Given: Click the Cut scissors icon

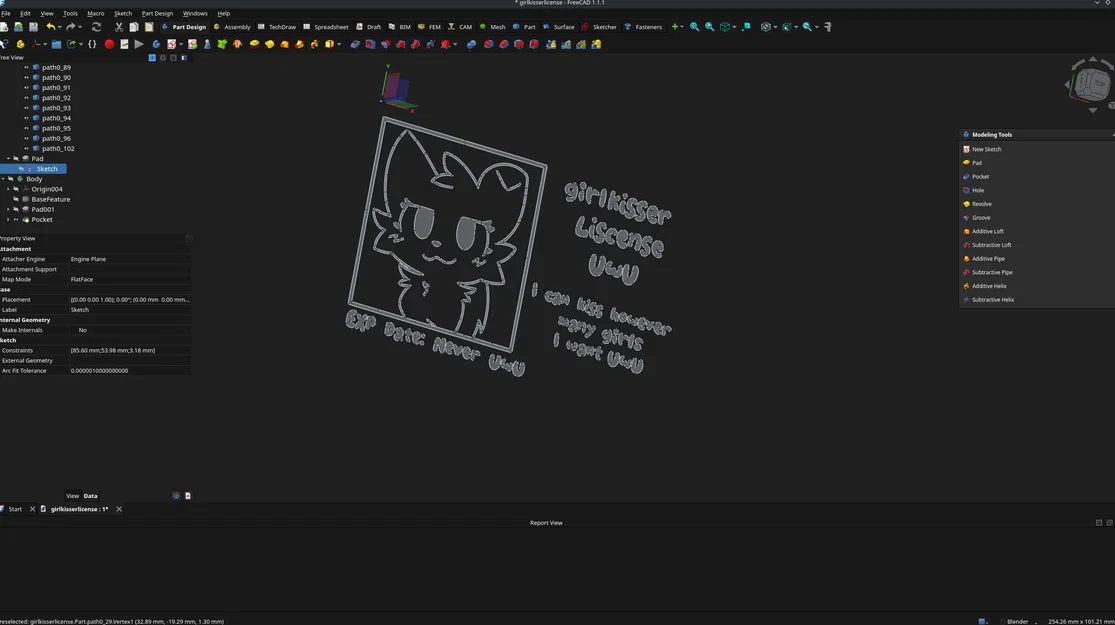Looking at the screenshot, I should [119, 27].
